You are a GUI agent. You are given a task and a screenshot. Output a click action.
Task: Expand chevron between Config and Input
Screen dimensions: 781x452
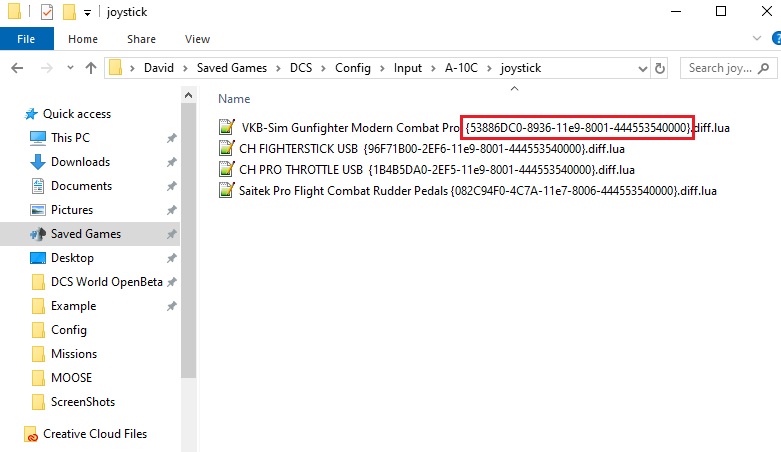point(382,68)
